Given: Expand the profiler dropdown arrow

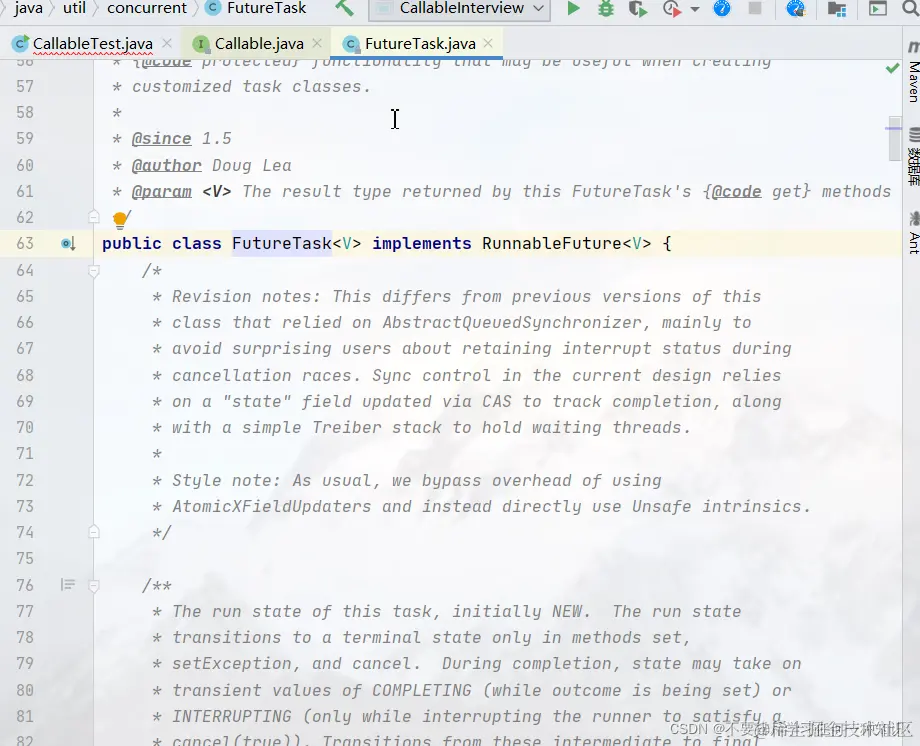Looking at the screenshot, I should [695, 9].
